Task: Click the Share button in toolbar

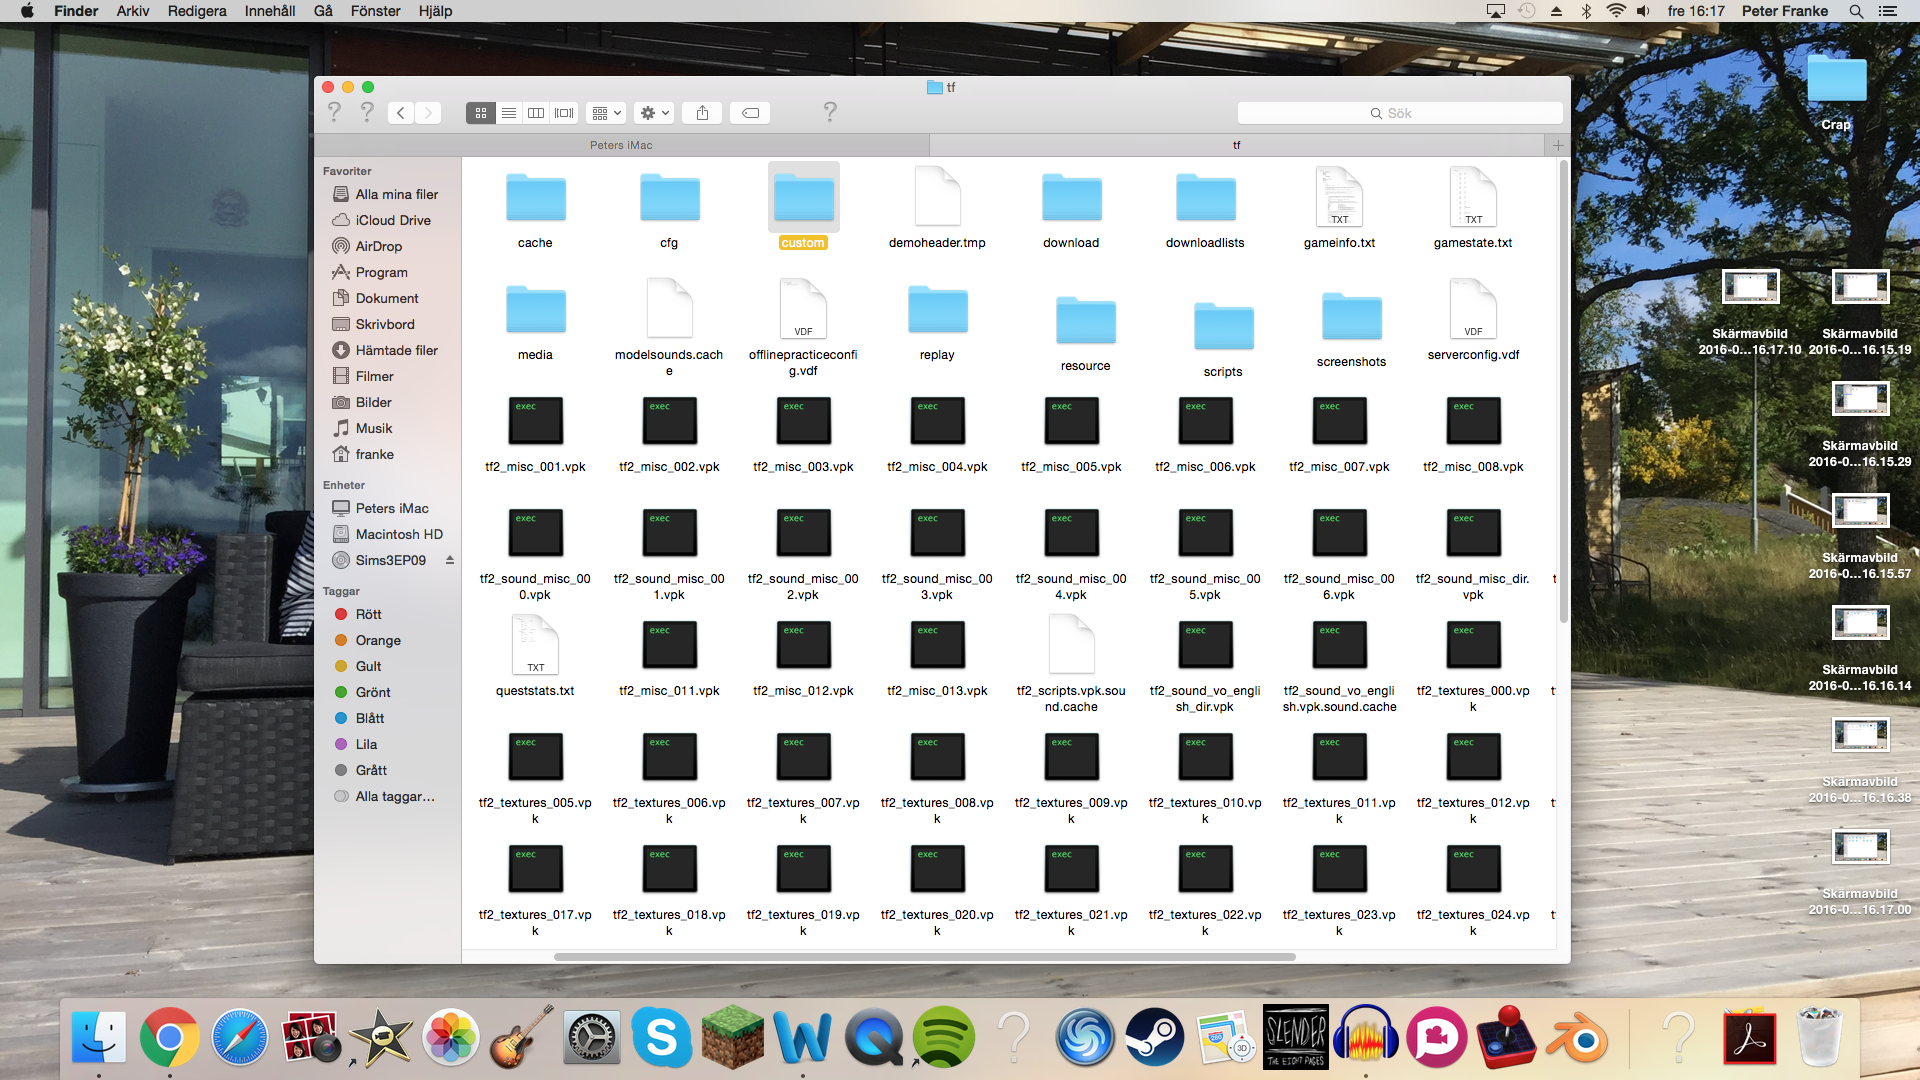Action: point(702,113)
